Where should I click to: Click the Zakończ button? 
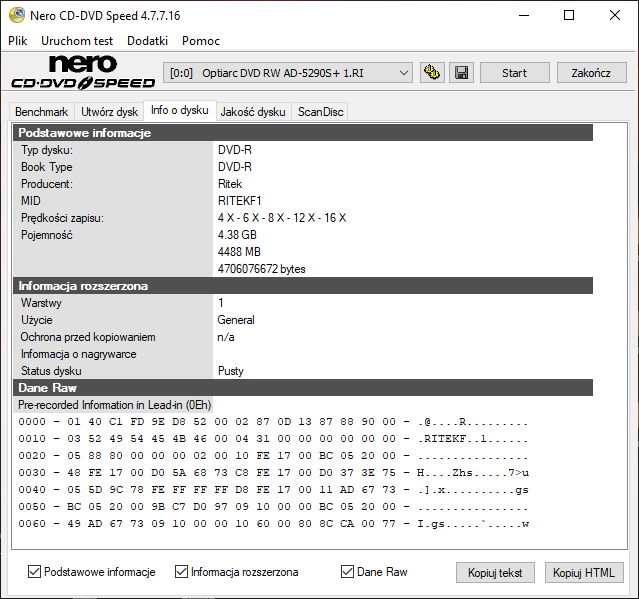591,73
